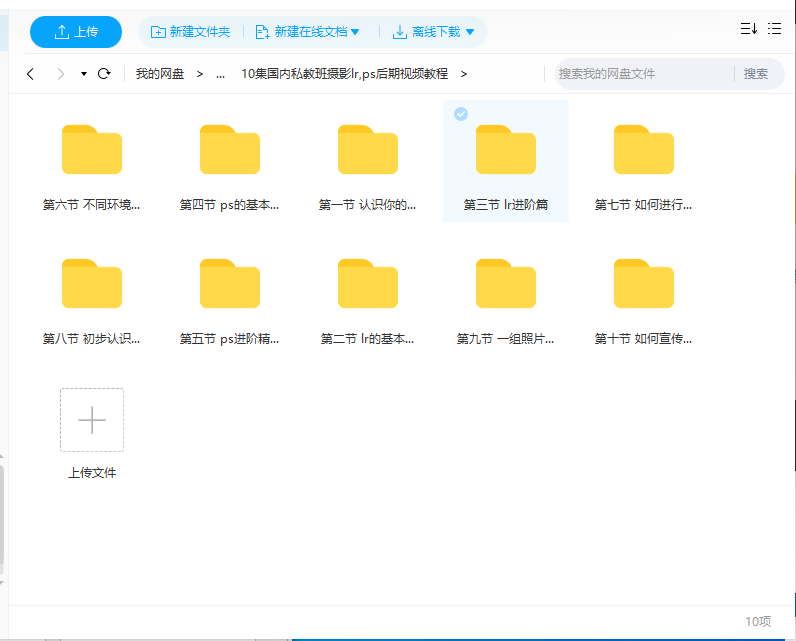Open folder icon 第九节 一组照片...
The height and width of the screenshot is (641, 796).
click(506, 283)
